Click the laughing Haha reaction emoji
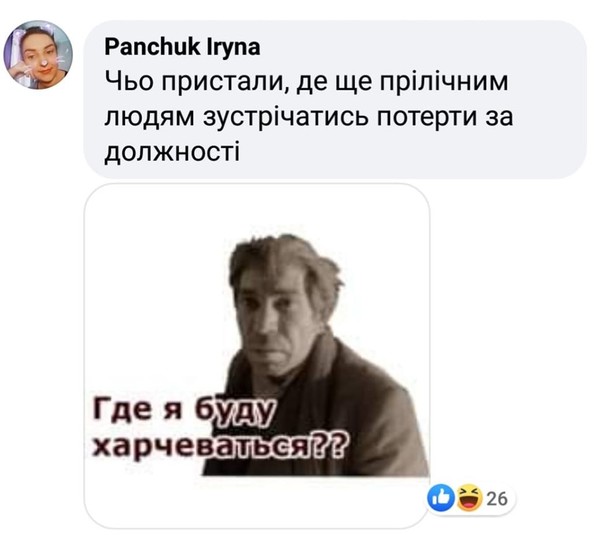The image size is (594, 535). pyautogui.click(x=470, y=497)
